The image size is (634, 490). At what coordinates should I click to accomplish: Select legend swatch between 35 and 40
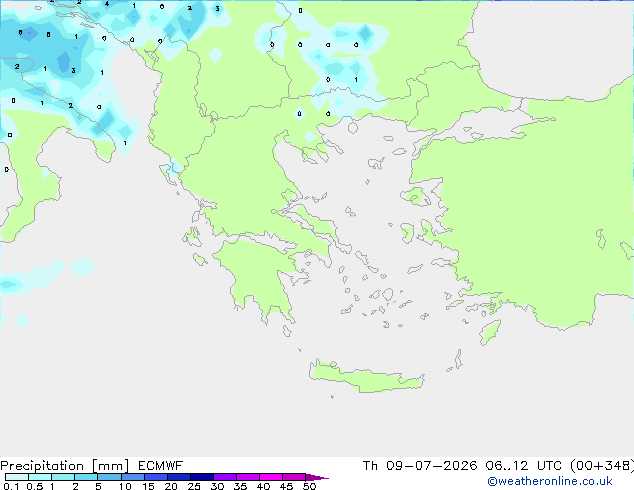(x=247, y=477)
